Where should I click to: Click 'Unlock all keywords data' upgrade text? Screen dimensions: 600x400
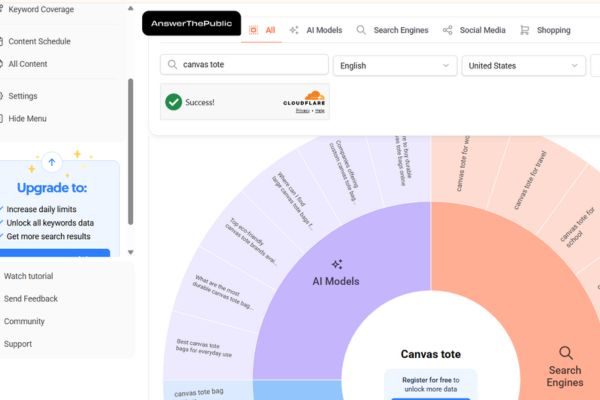(50, 223)
